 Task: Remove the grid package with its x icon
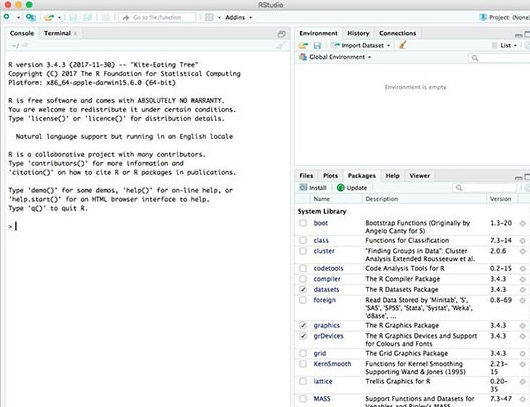(x=523, y=354)
